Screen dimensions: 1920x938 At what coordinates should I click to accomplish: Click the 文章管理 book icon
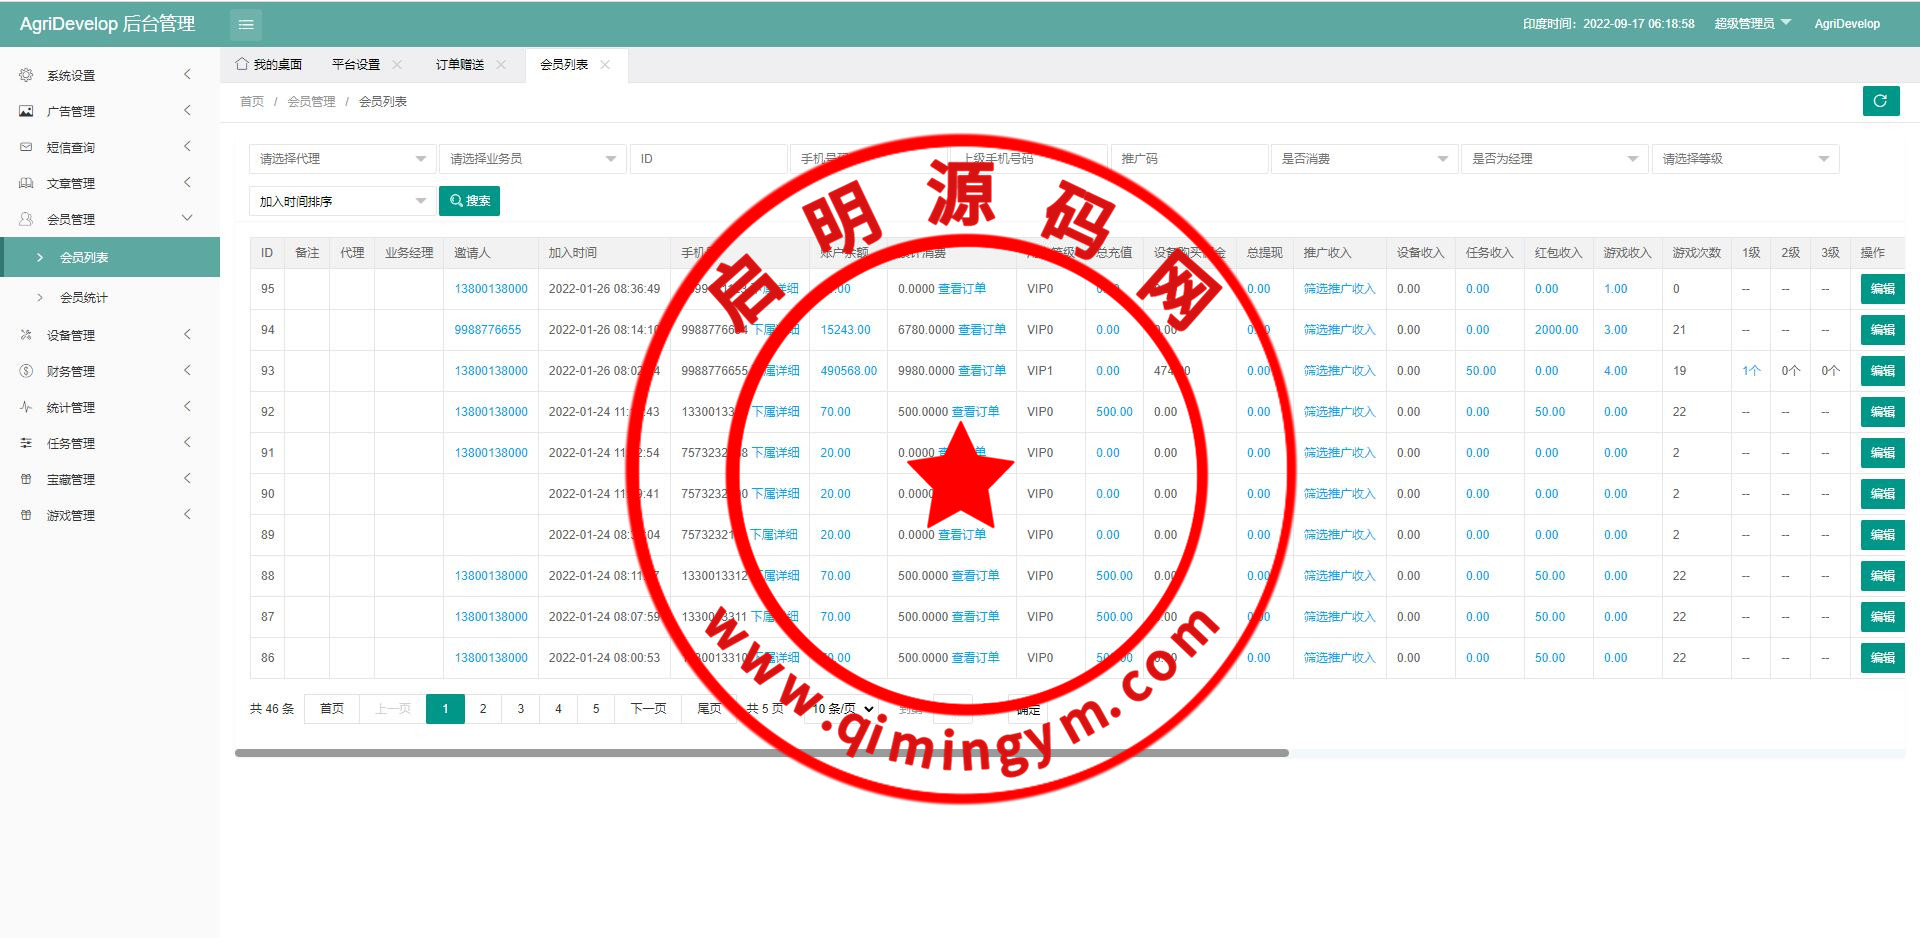[x=26, y=183]
